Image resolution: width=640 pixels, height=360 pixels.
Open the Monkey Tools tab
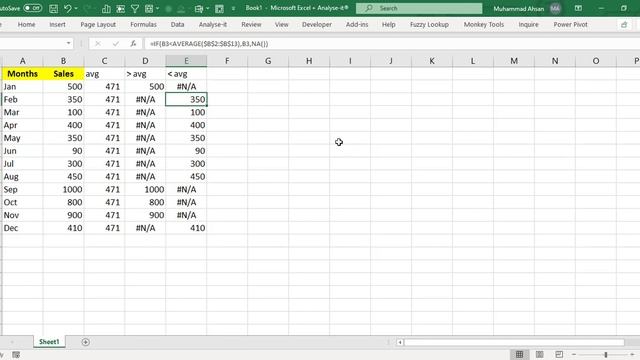pyautogui.click(x=484, y=24)
